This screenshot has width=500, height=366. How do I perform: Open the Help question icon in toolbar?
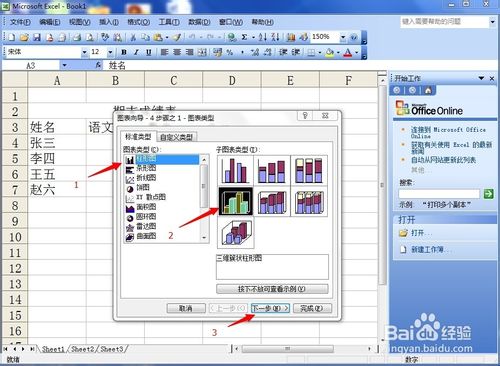[x=354, y=37]
